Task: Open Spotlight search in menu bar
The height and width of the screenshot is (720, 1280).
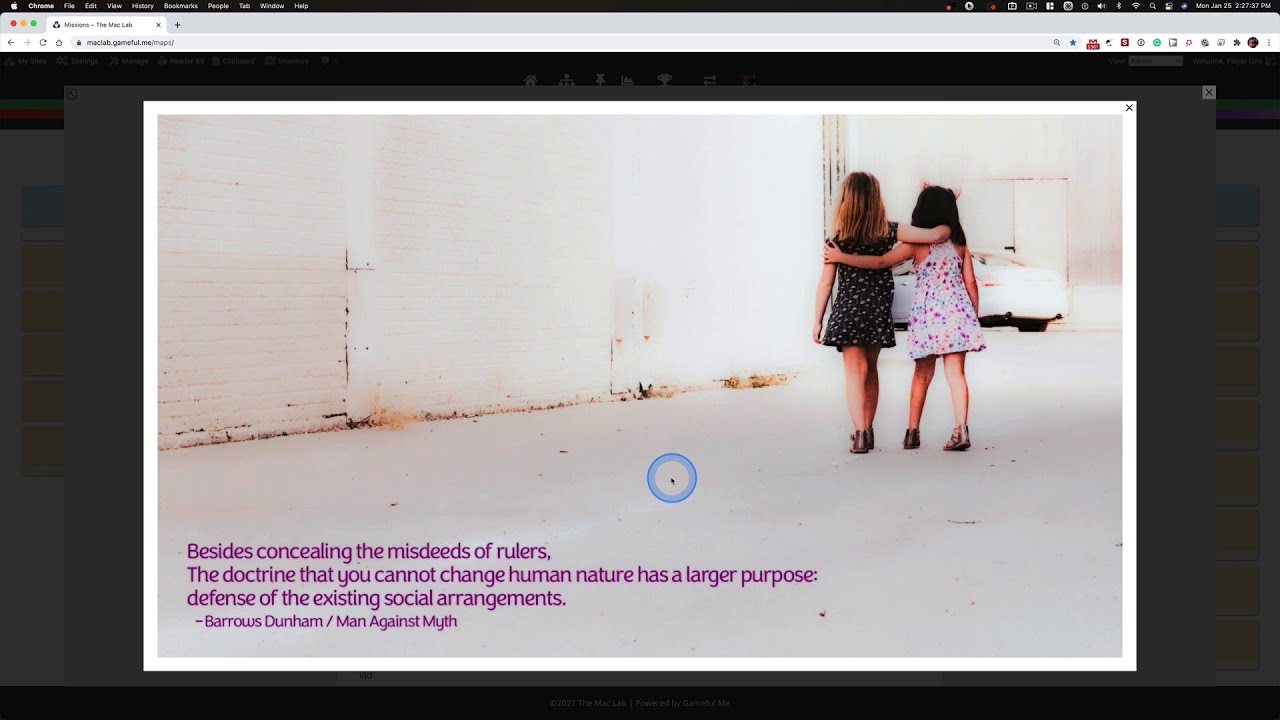Action: [x=1152, y=6]
